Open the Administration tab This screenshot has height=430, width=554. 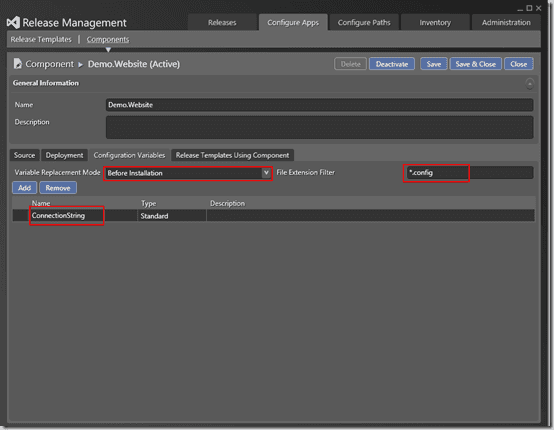(506, 23)
